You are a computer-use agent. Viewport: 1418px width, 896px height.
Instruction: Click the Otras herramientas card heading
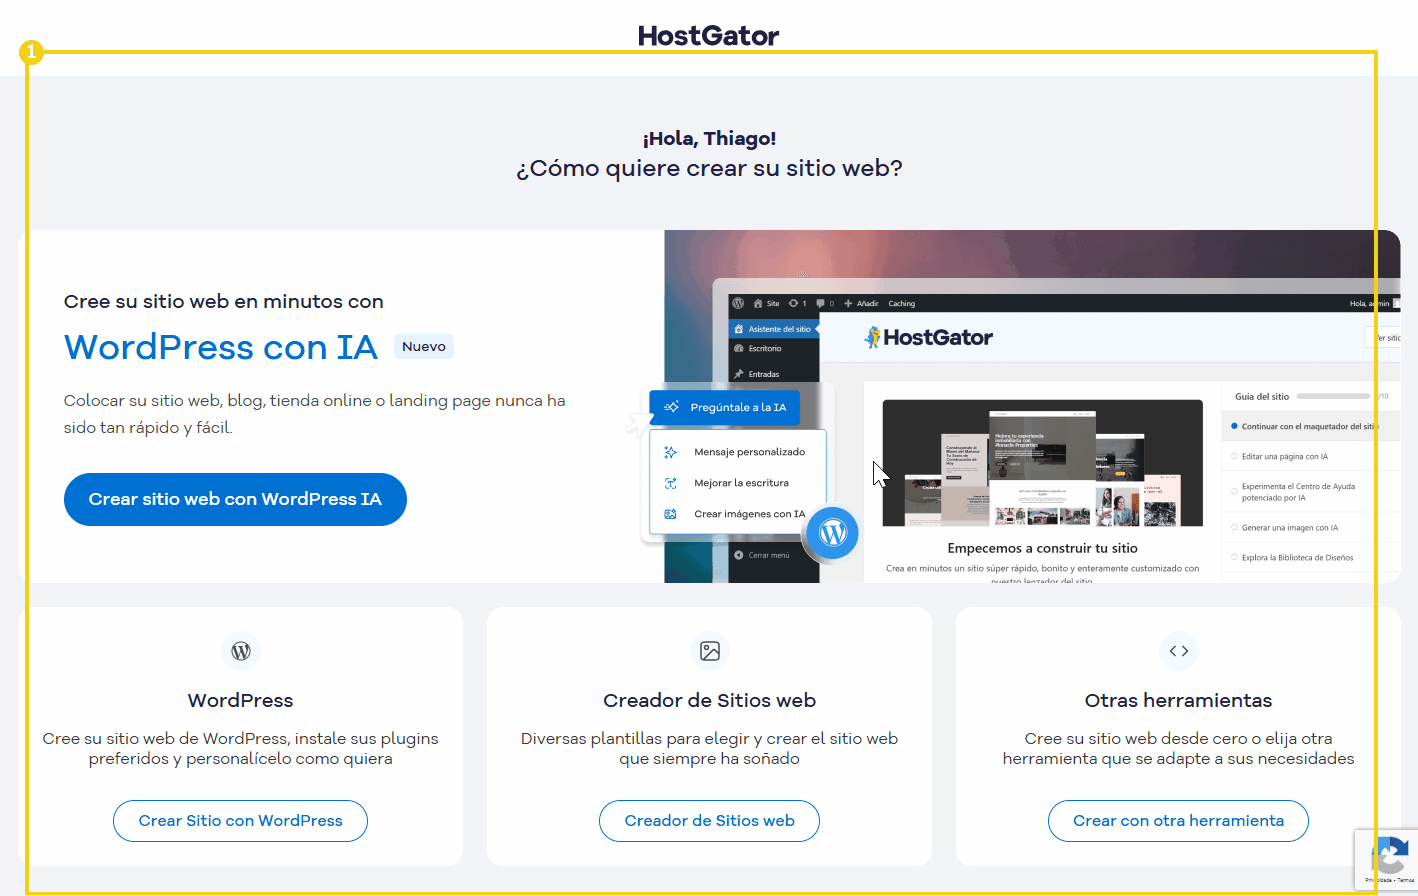(1179, 700)
